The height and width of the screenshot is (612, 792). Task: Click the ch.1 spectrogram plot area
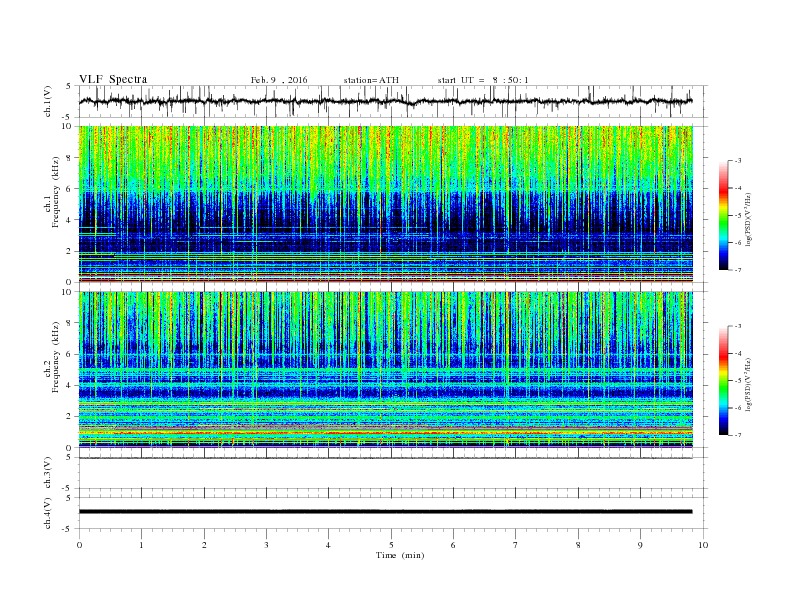[386, 204]
